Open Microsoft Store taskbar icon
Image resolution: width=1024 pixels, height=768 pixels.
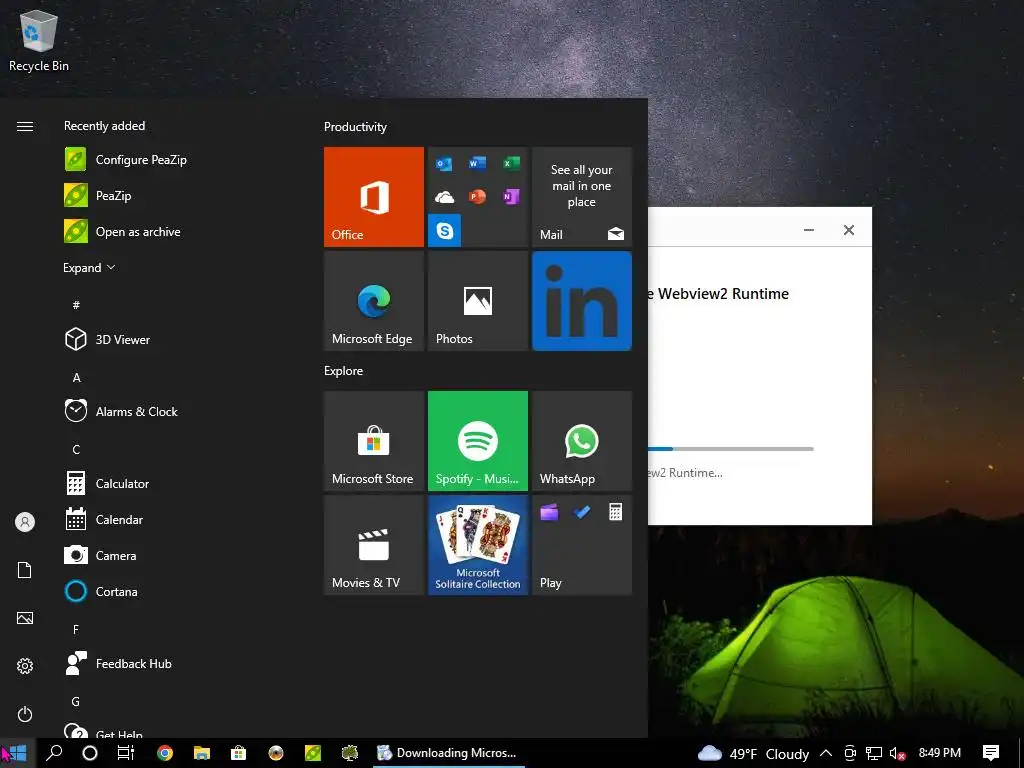pyautogui.click(x=238, y=753)
